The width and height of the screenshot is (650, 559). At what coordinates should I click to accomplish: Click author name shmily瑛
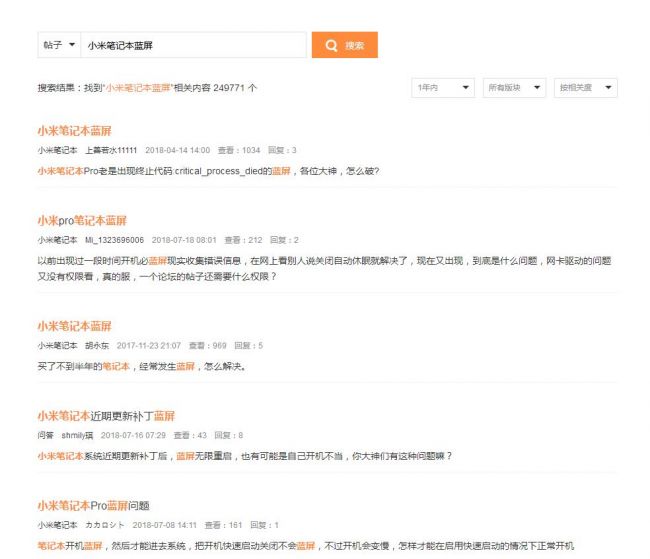tap(77, 435)
